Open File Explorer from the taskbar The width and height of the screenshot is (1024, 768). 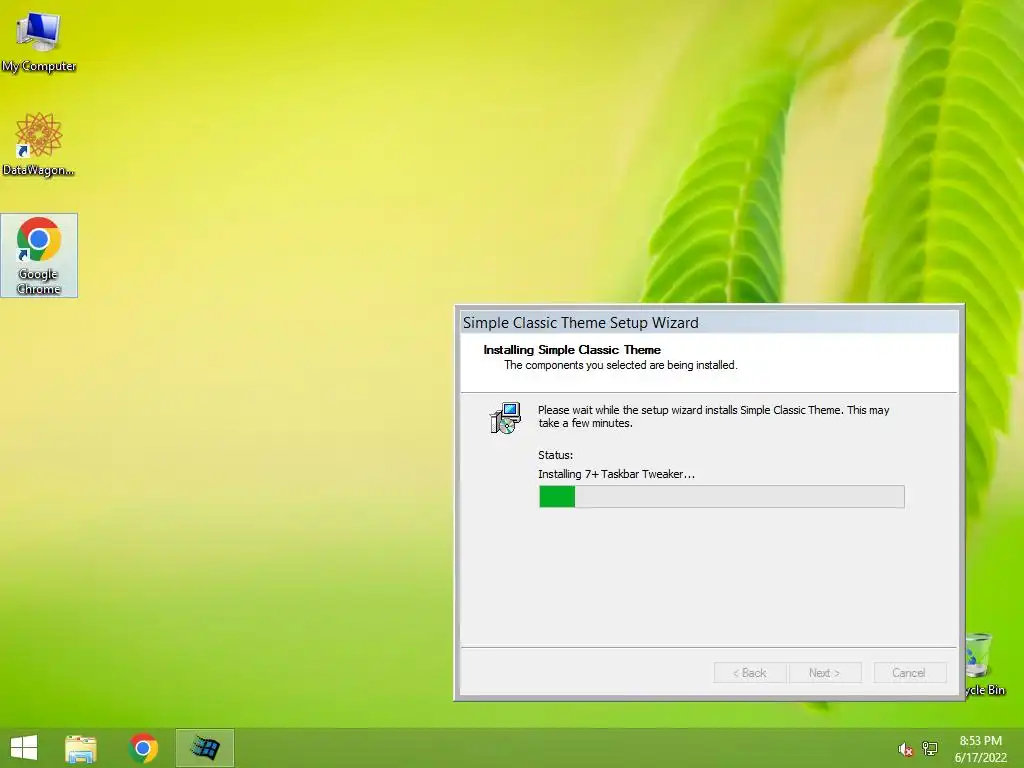pyautogui.click(x=81, y=748)
